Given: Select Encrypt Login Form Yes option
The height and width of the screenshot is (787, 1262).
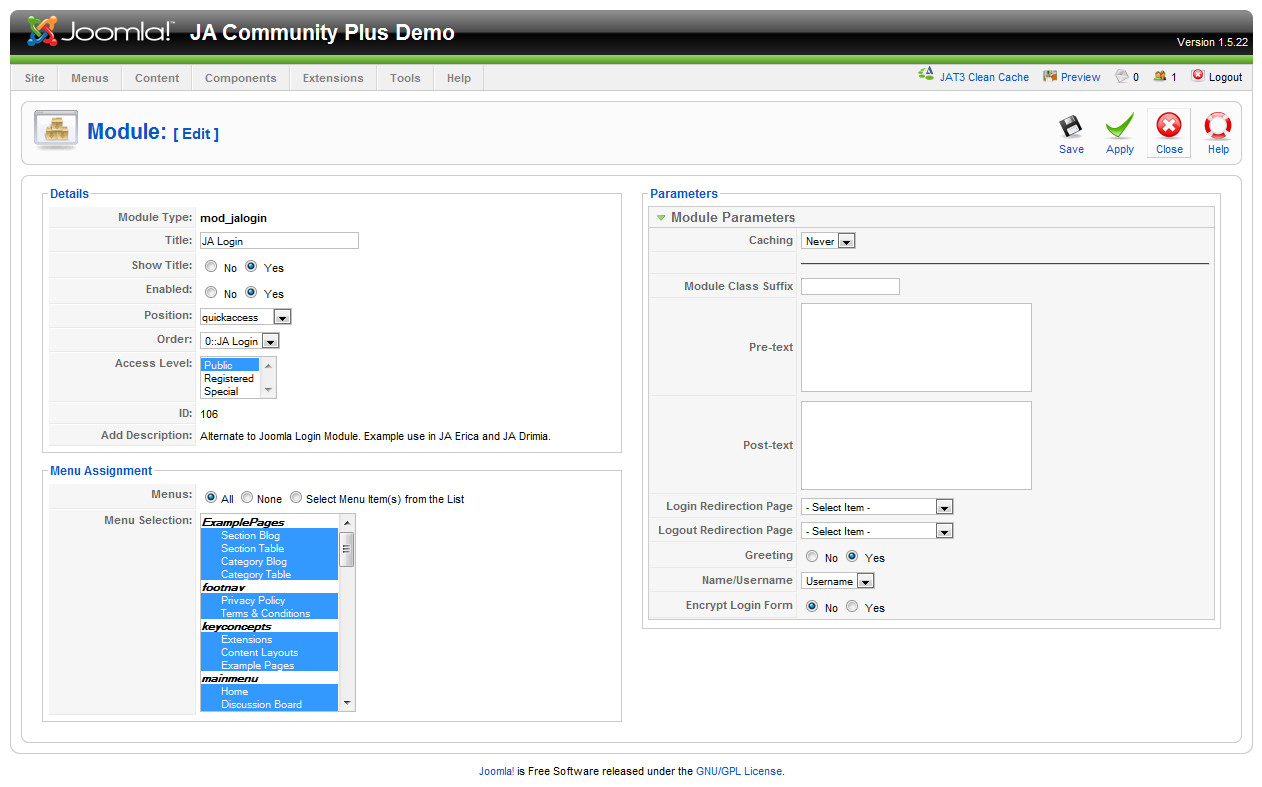Looking at the screenshot, I should [x=852, y=606].
